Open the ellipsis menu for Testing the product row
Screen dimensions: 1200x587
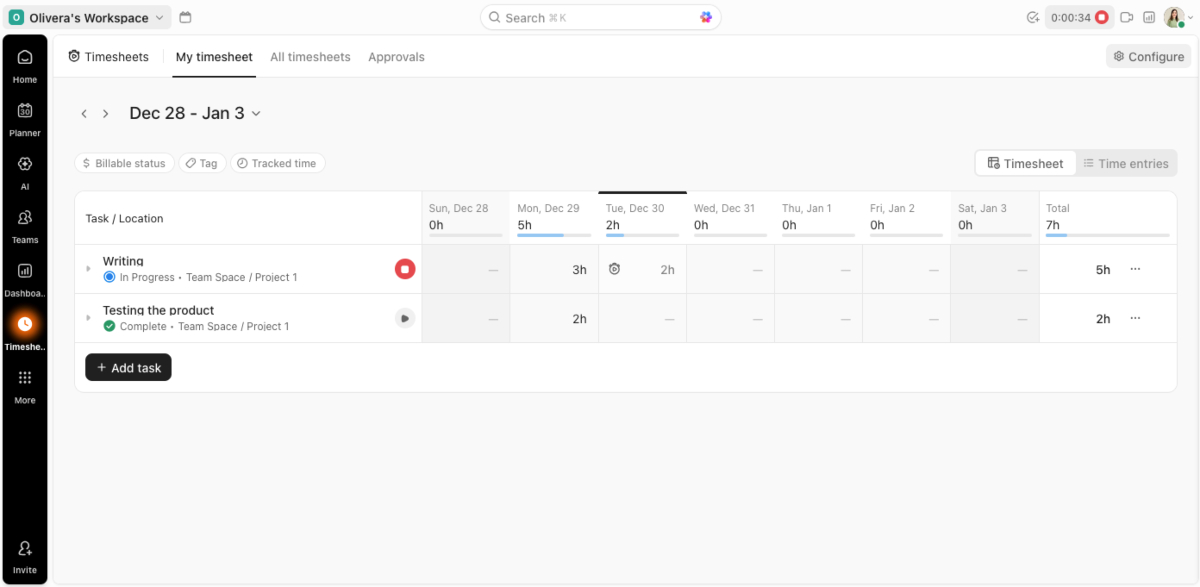click(x=1135, y=318)
